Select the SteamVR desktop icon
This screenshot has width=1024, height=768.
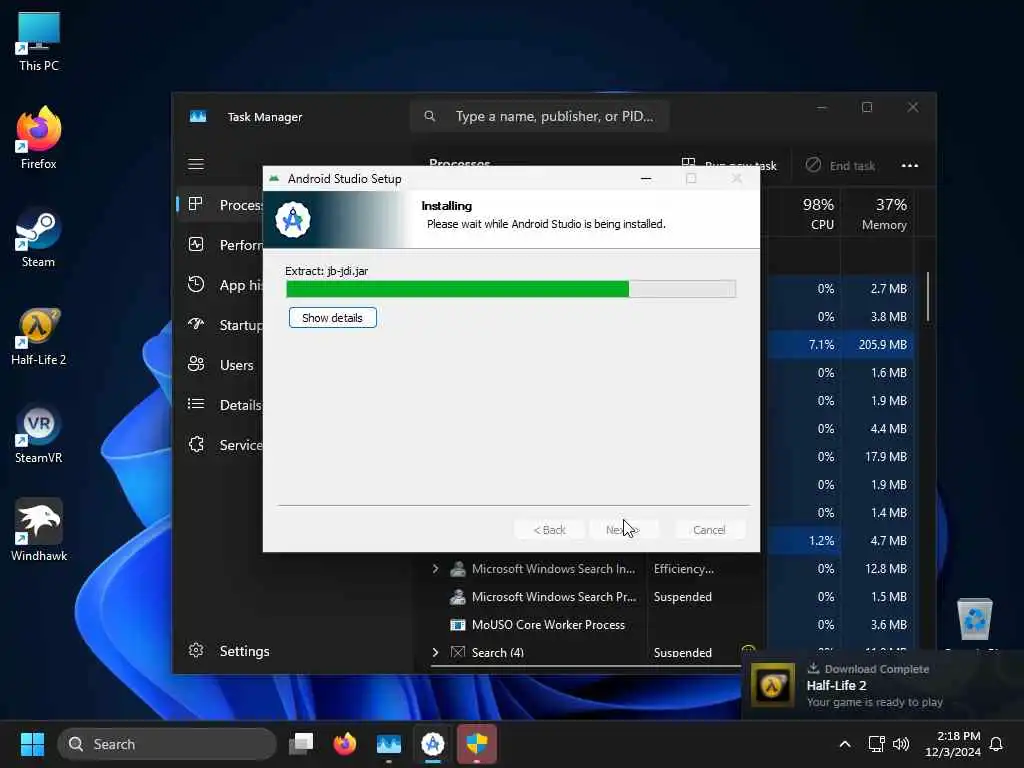[39, 434]
